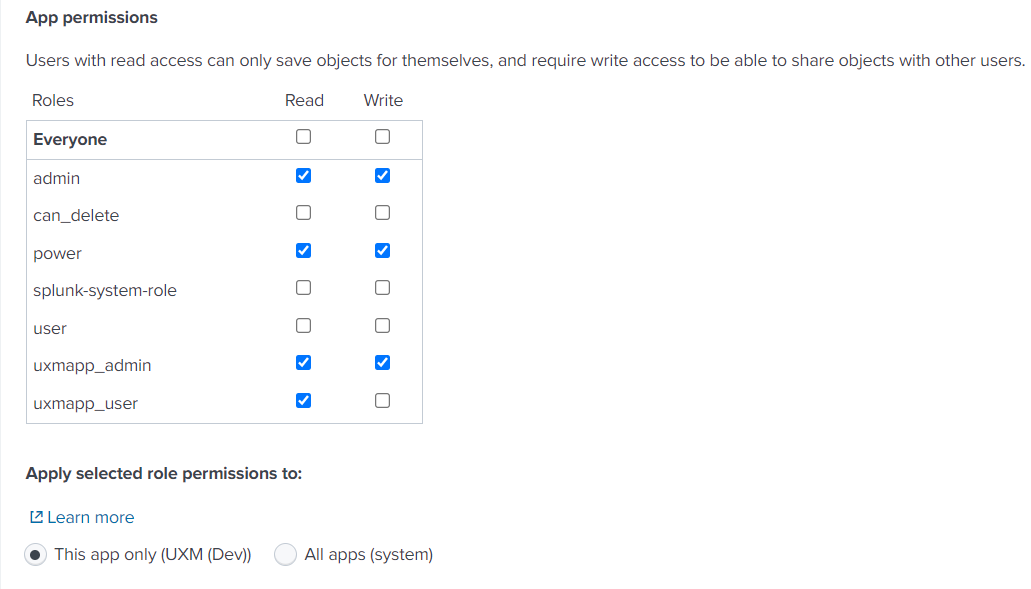Uncheck Read permission for admin role
This screenshot has height=589, width=1031.
(x=304, y=176)
